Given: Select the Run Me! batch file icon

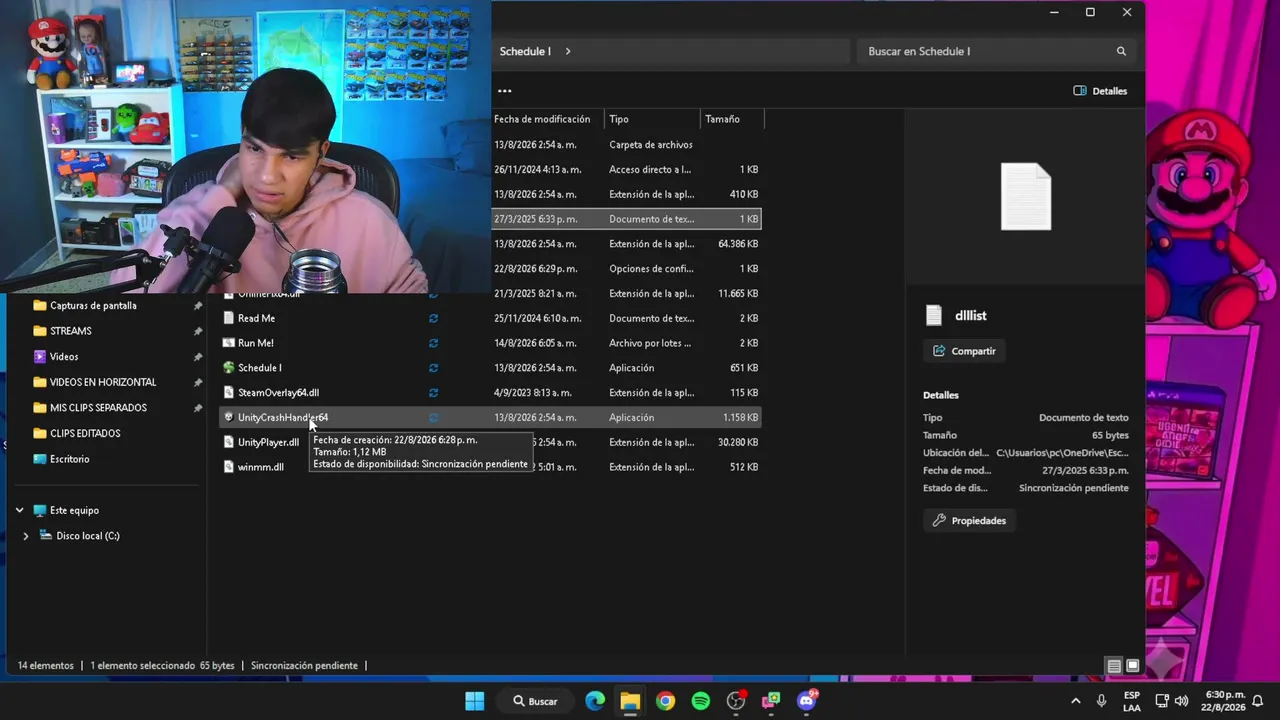Looking at the screenshot, I should click(x=229, y=343).
